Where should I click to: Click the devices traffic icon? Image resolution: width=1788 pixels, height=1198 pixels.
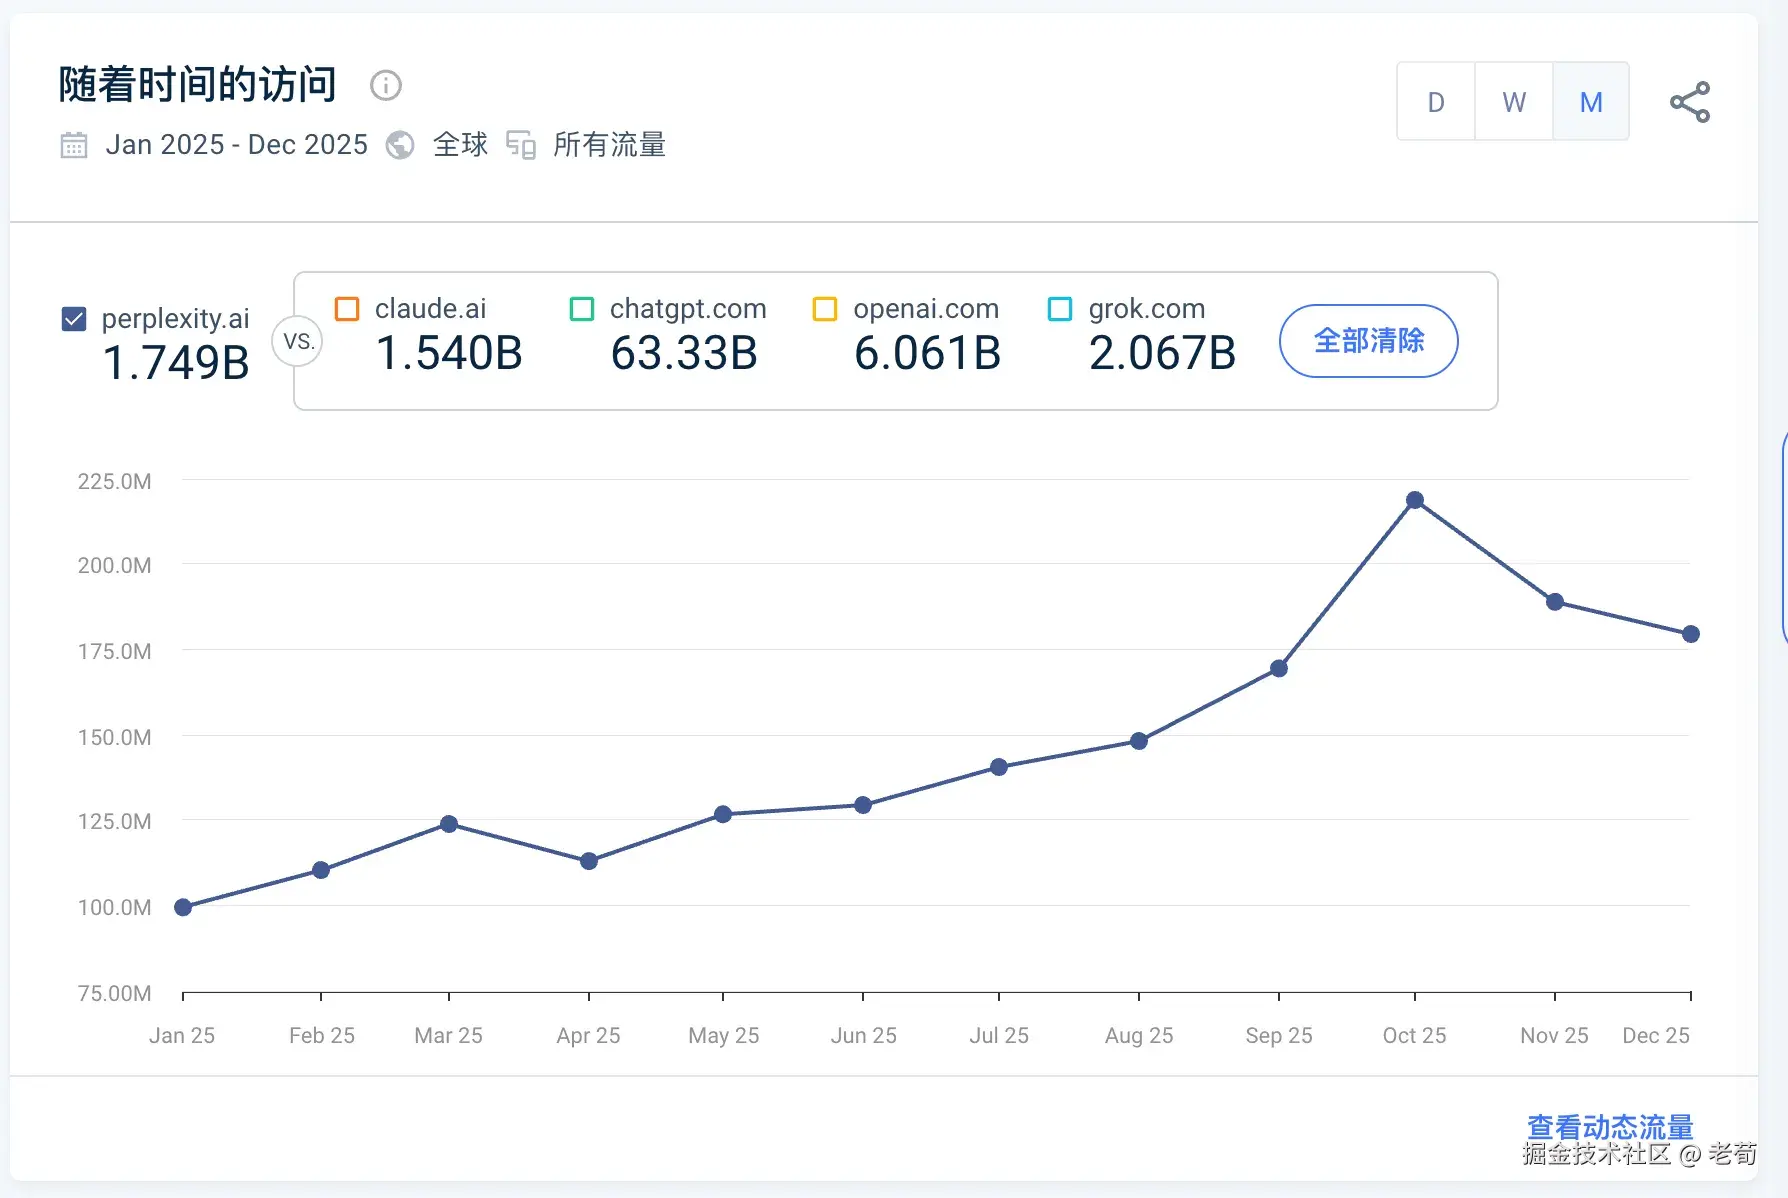tap(521, 145)
